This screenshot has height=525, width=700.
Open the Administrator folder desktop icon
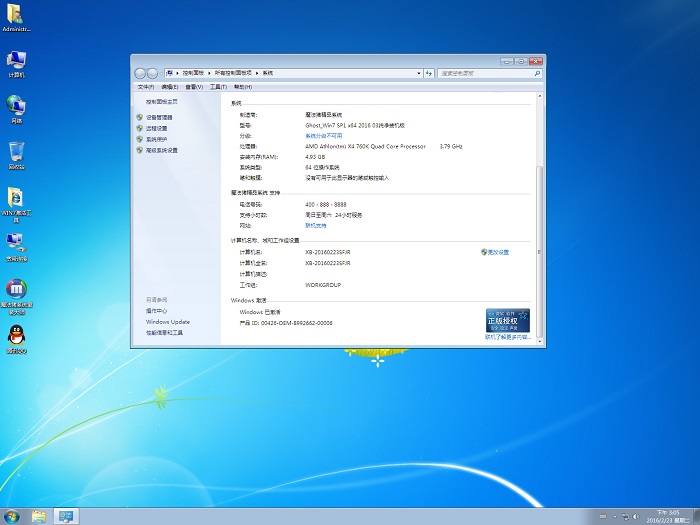(16, 15)
